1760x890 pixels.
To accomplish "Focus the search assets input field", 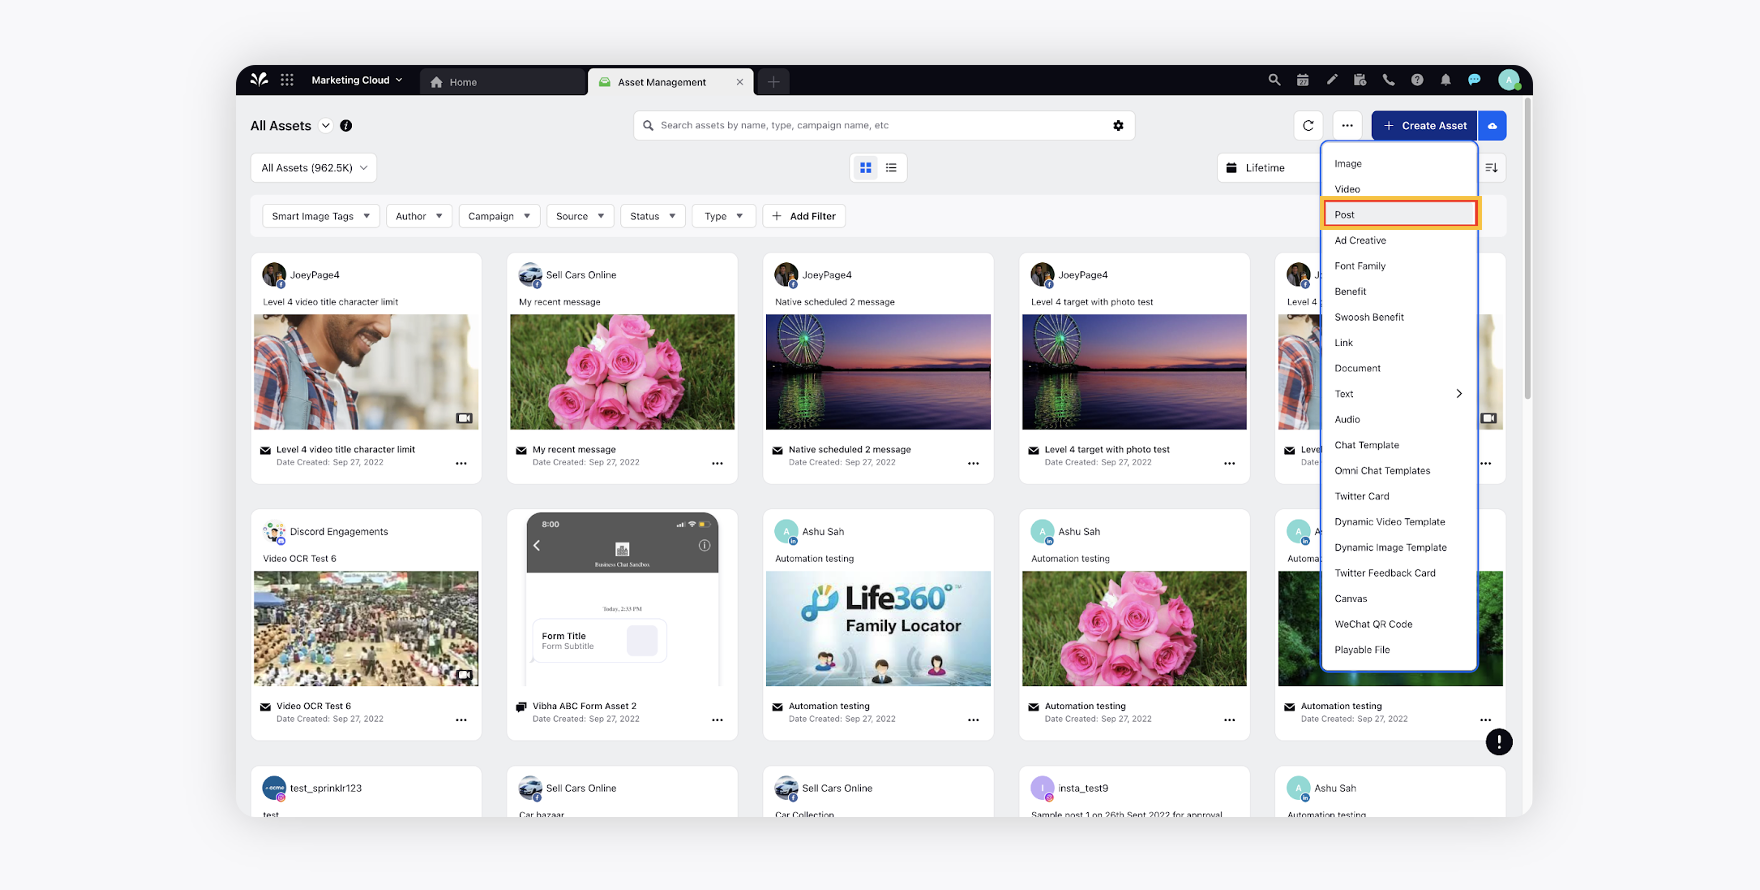I will coord(884,126).
